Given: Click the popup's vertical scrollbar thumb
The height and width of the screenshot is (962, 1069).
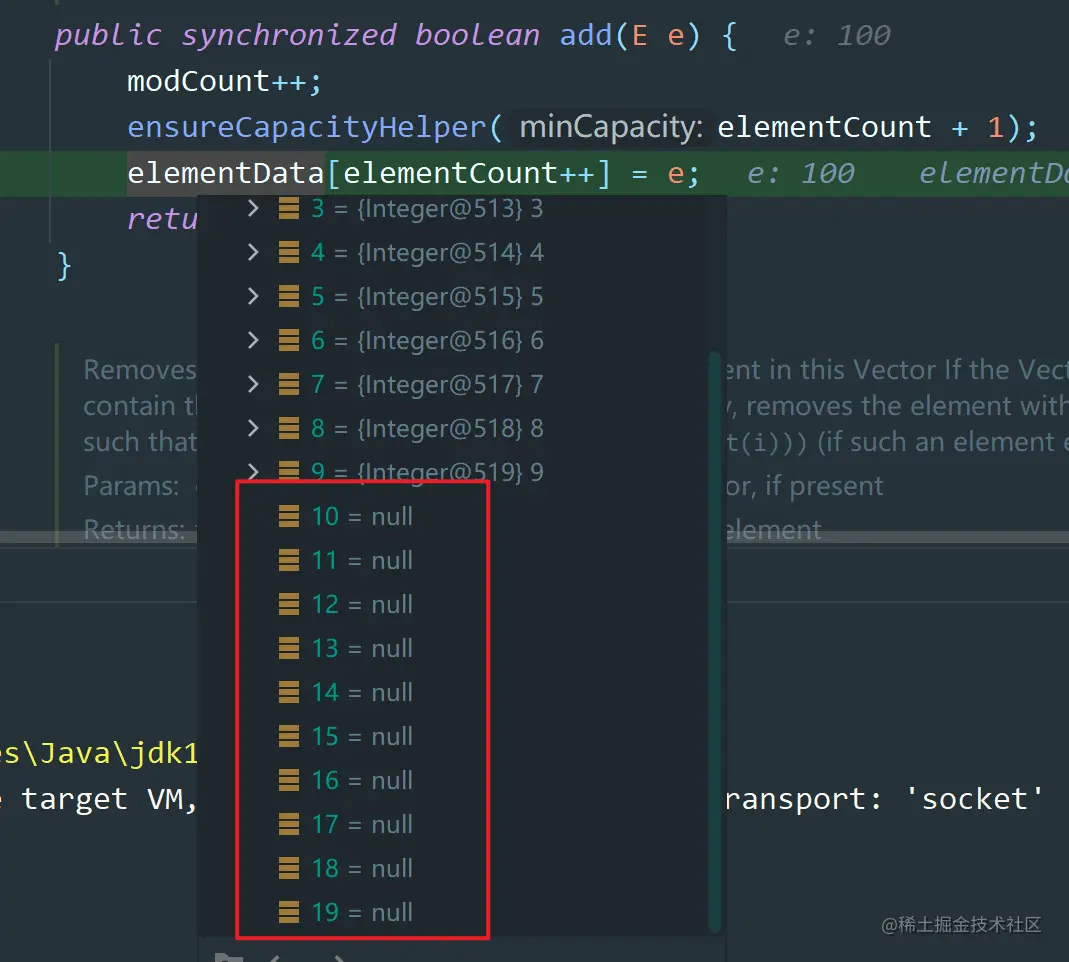Looking at the screenshot, I should click(715, 641).
